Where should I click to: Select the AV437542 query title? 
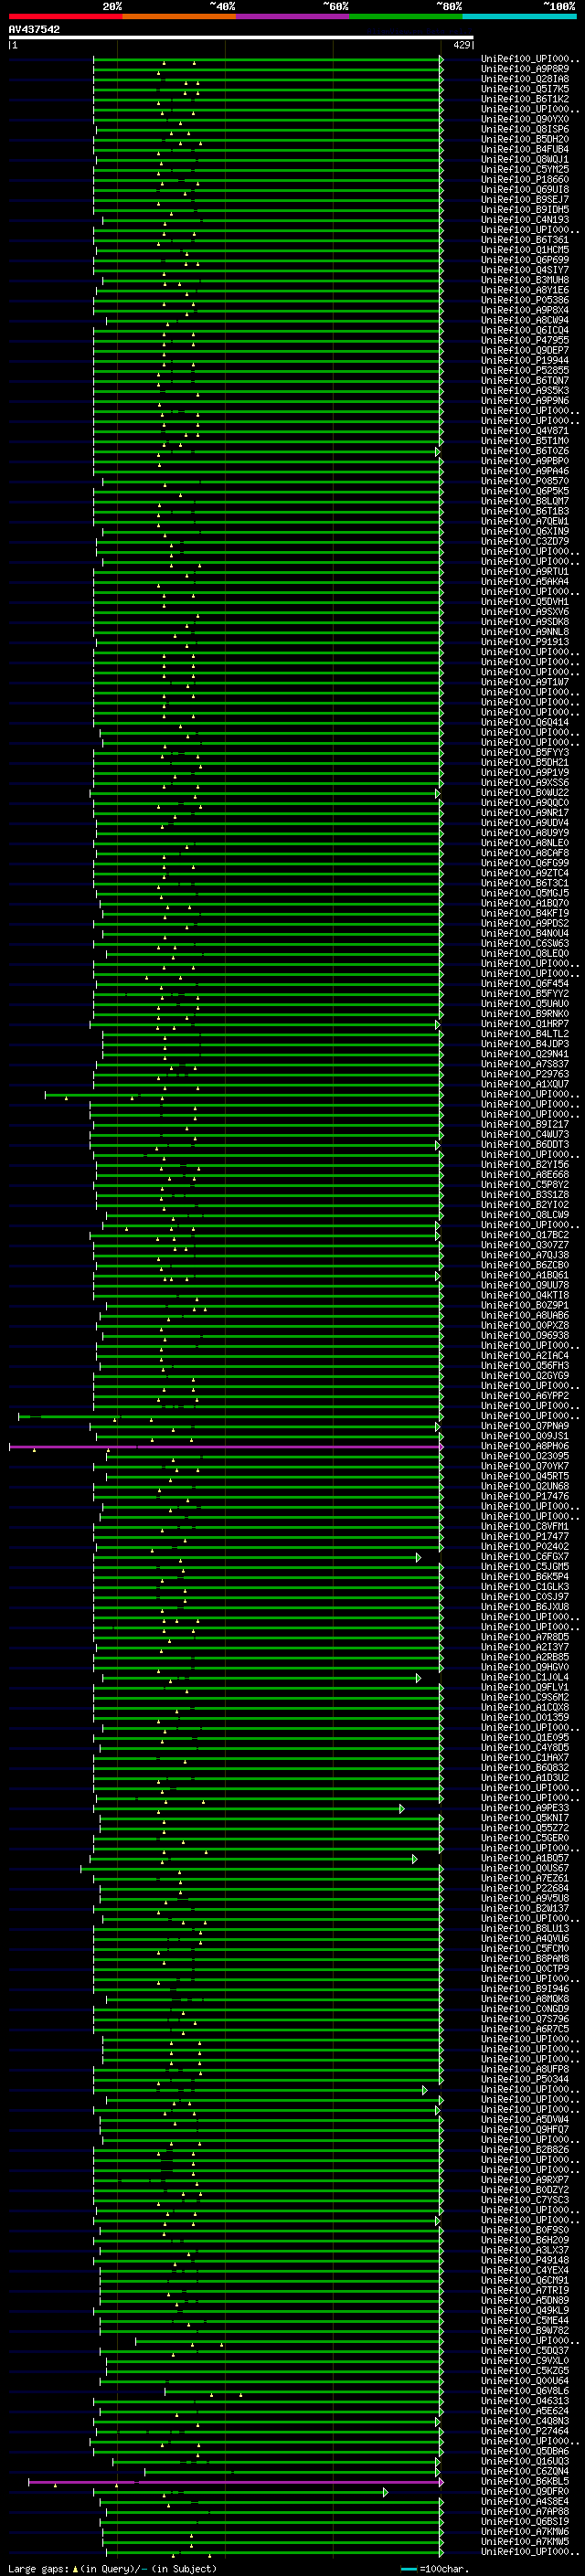pyautogui.click(x=34, y=29)
